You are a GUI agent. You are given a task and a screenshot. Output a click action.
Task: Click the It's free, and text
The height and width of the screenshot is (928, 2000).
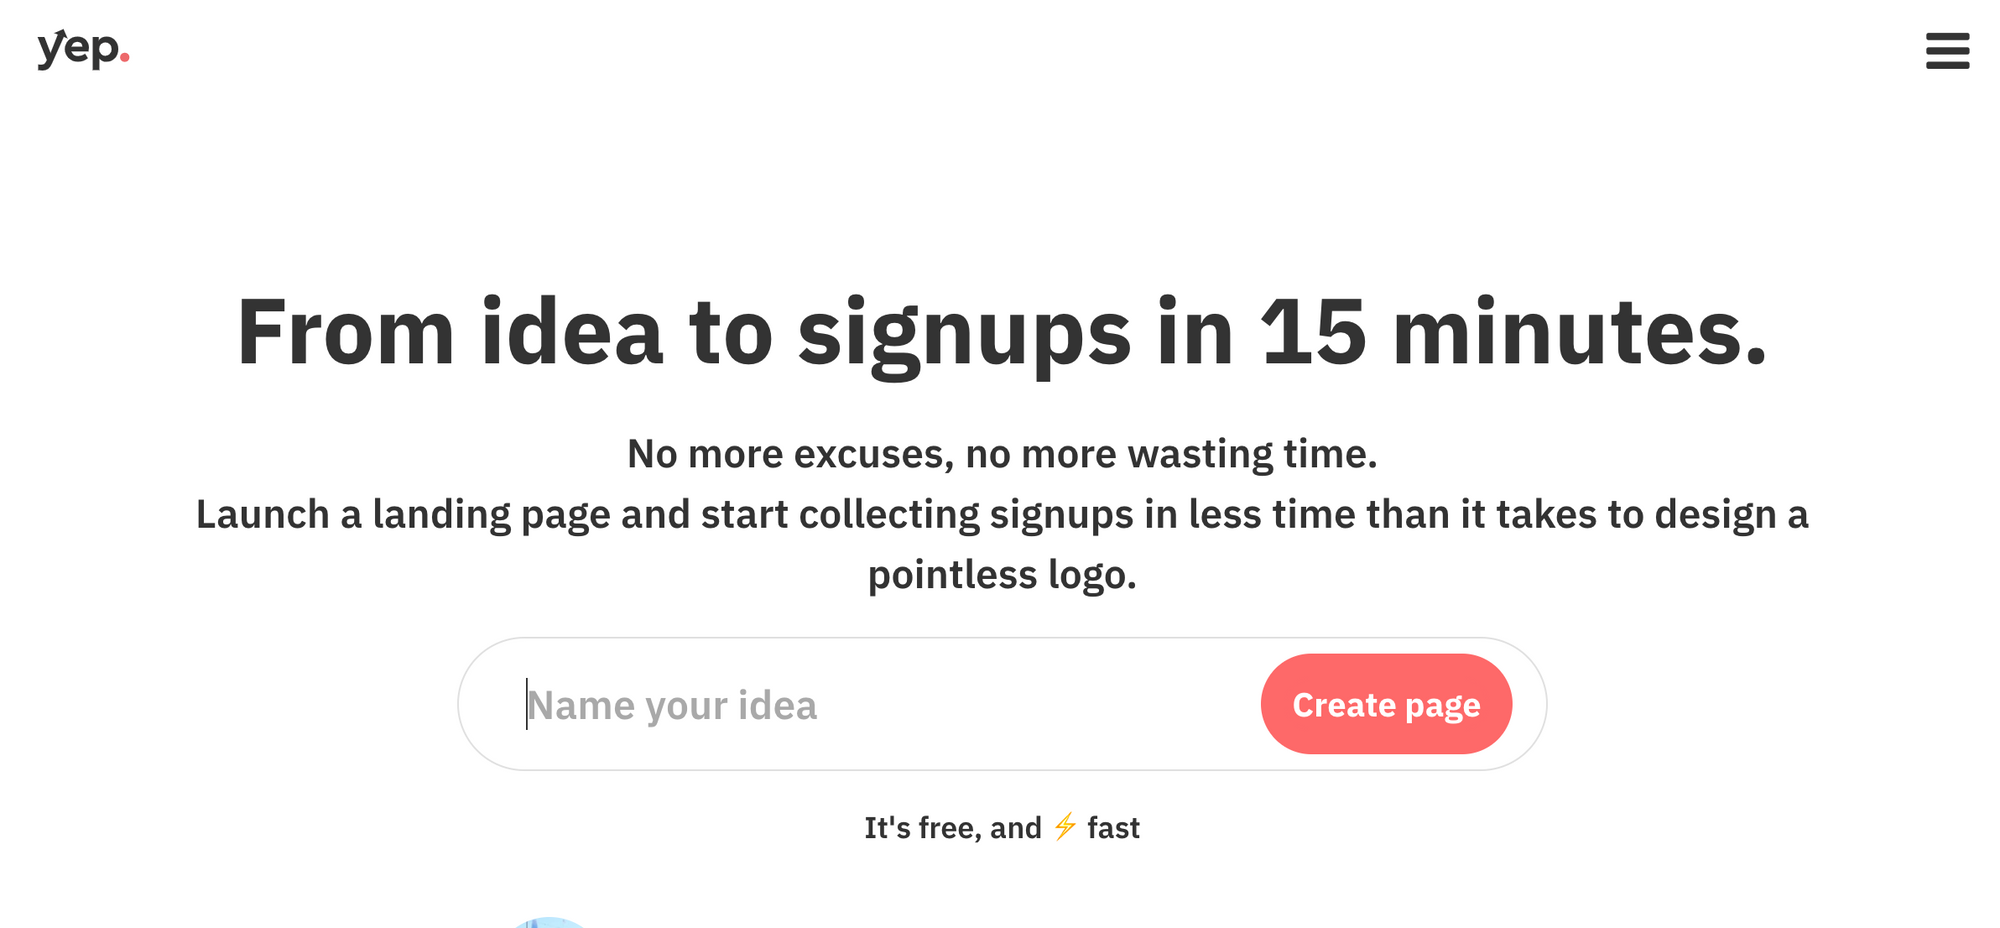tap(953, 828)
